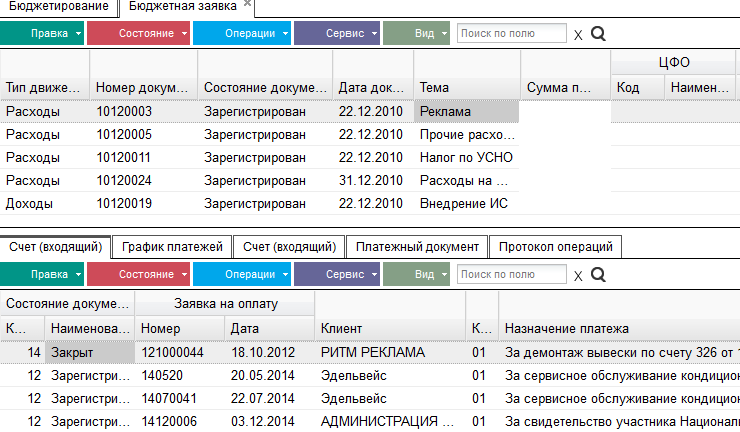Sort by Сумма column header
The width and height of the screenshot is (740, 432).
(565, 76)
